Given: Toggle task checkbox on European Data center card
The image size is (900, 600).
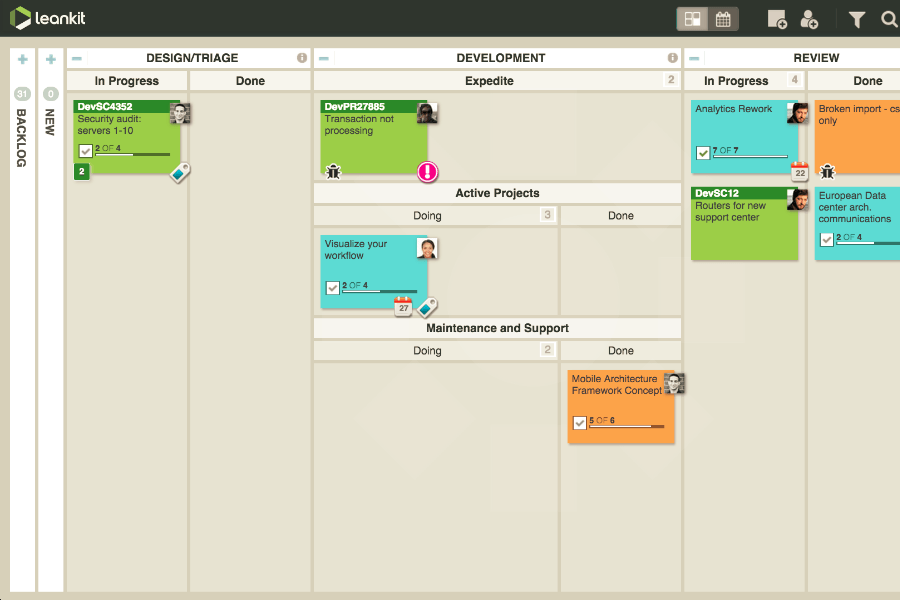Looking at the screenshot, I should (x=827, y=240).
